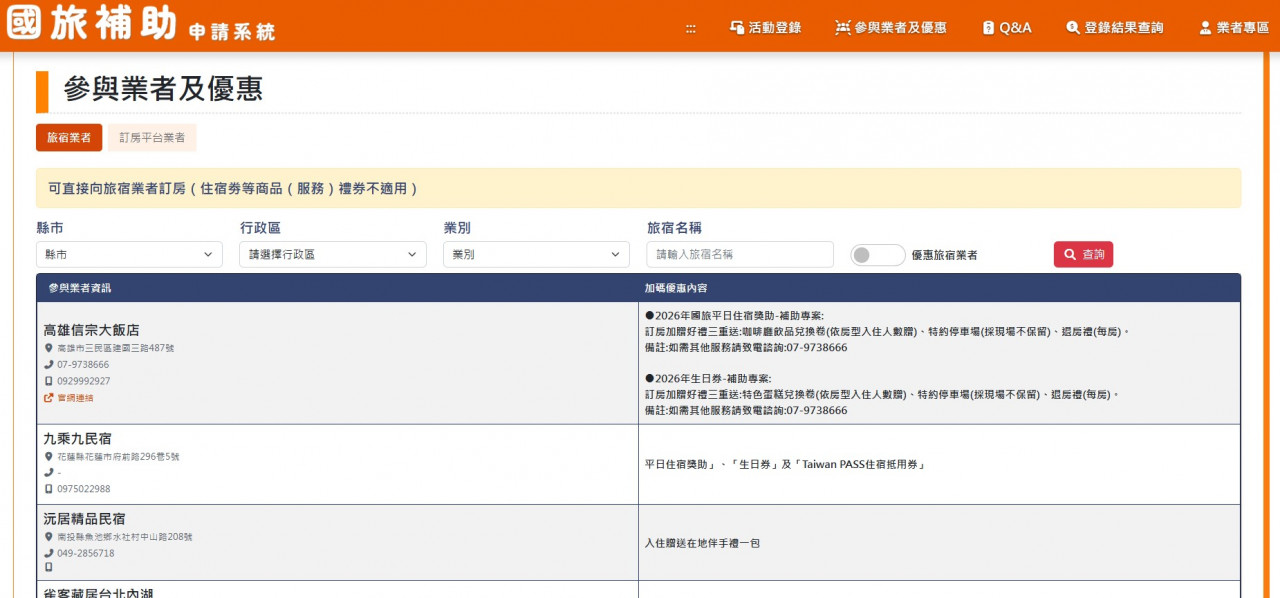
Task: Open the 業別 dropdown
Action: [536, 255]
